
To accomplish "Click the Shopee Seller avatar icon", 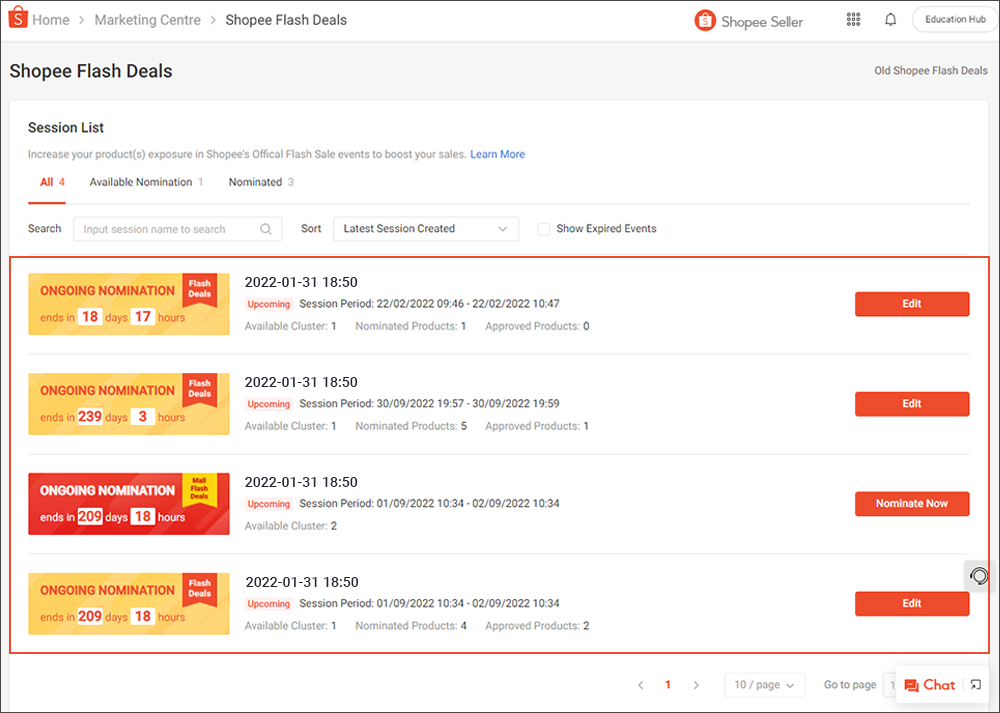I will pos(703,19).
